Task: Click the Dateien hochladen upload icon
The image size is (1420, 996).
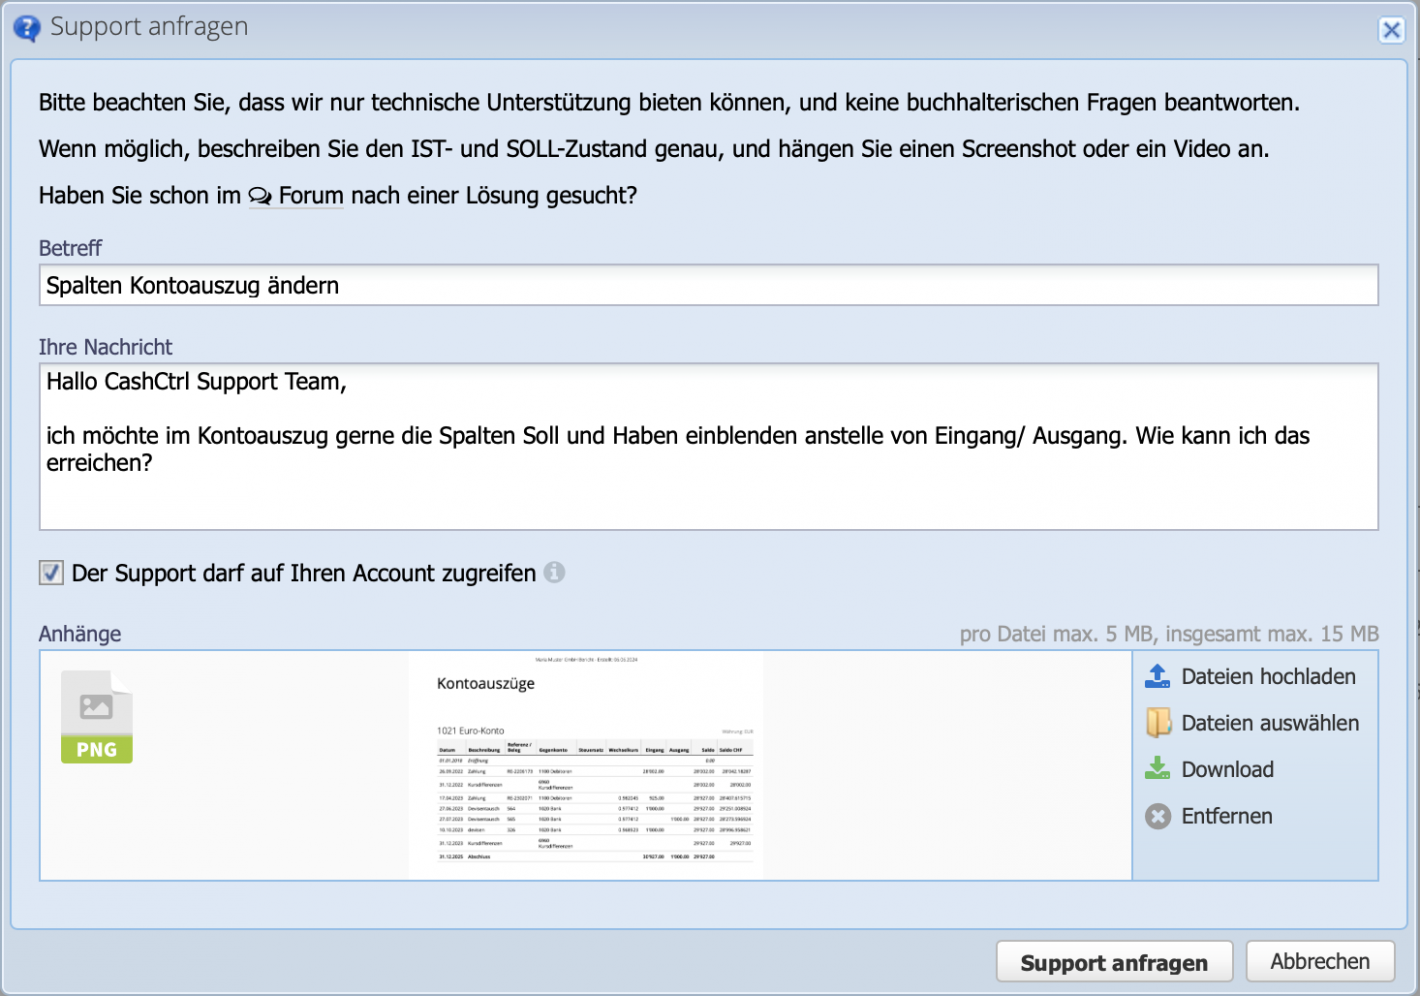Action: pos(1157,676)
